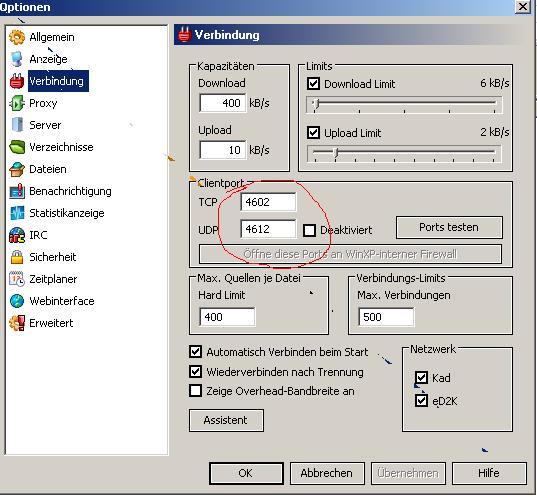Open the Allgemein gear icon
Image resolution: width=537 pixels, height=498 pixels.
pyautogui.click(x=17, y=37)
